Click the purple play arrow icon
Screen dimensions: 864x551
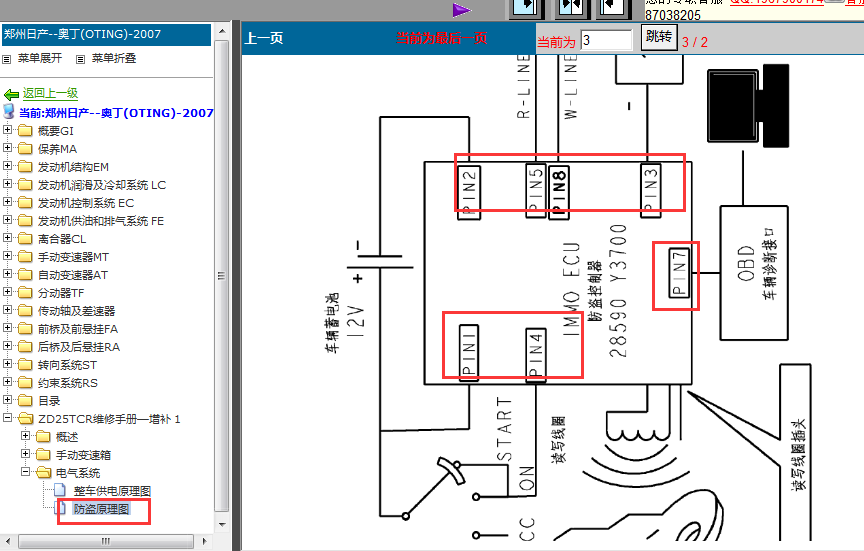(461, 10)
